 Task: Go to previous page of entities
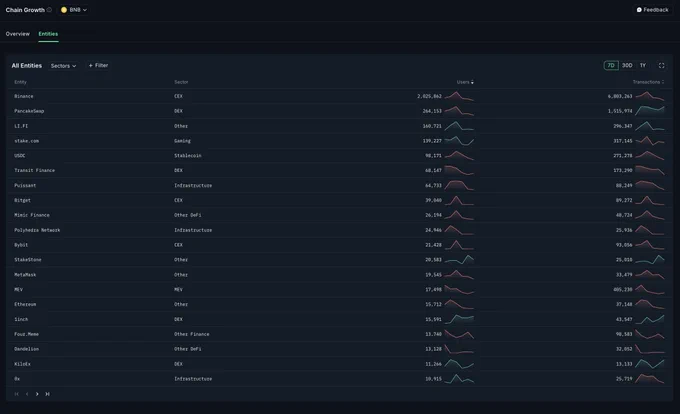click(x=27, y=394)
